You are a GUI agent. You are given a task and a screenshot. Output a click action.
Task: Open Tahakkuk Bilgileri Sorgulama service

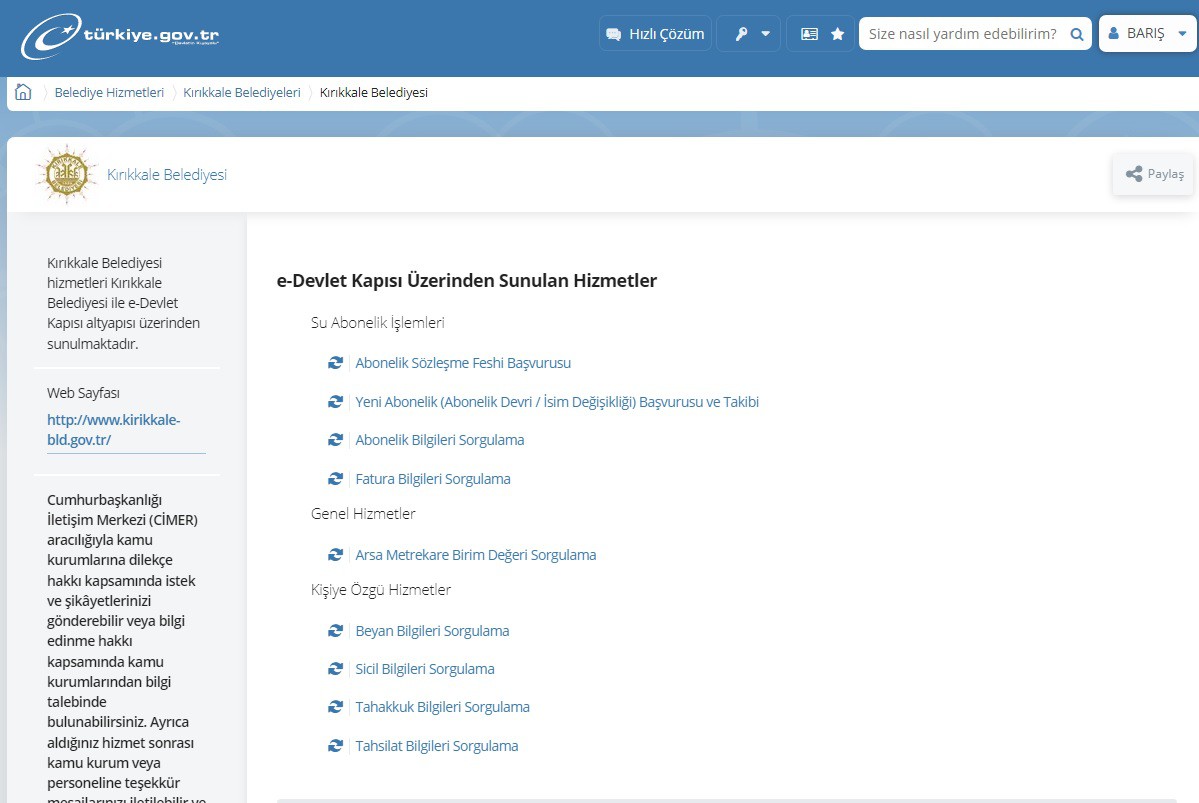pyautogui.click(x=443, y=707)
